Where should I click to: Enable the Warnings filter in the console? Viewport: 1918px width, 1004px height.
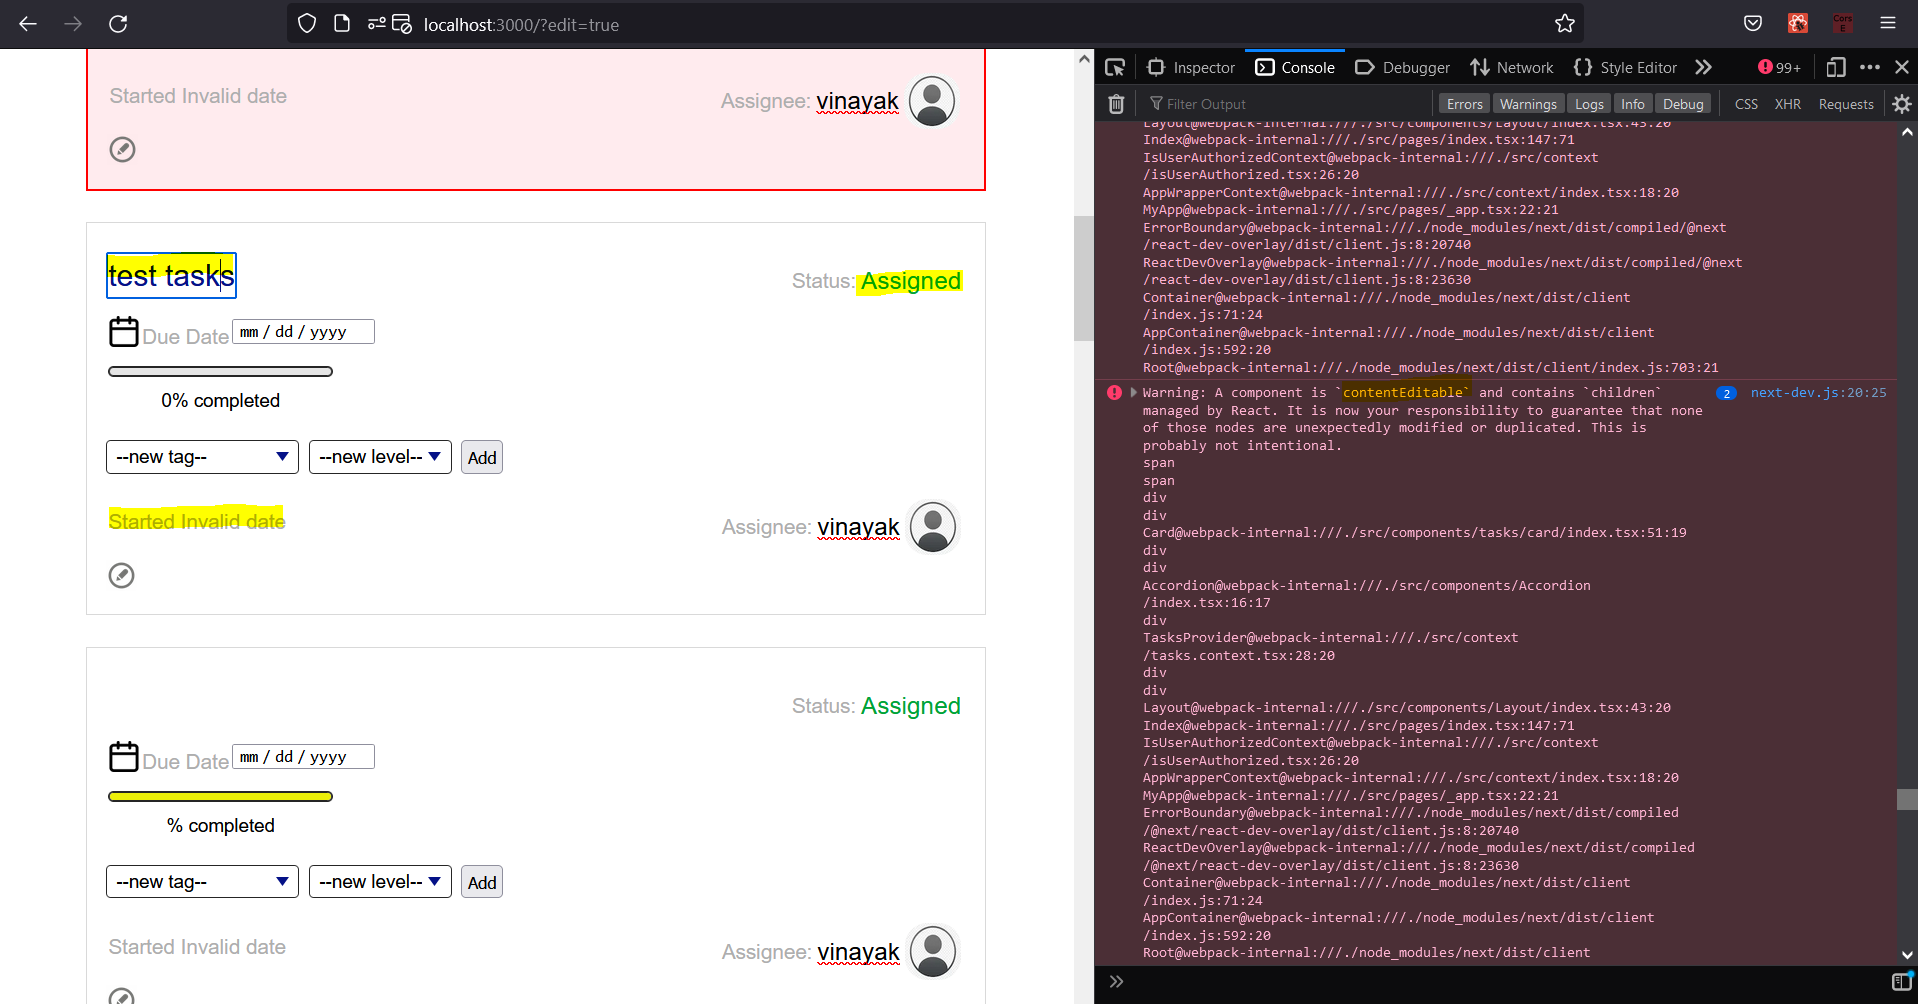pos(1527,103)
